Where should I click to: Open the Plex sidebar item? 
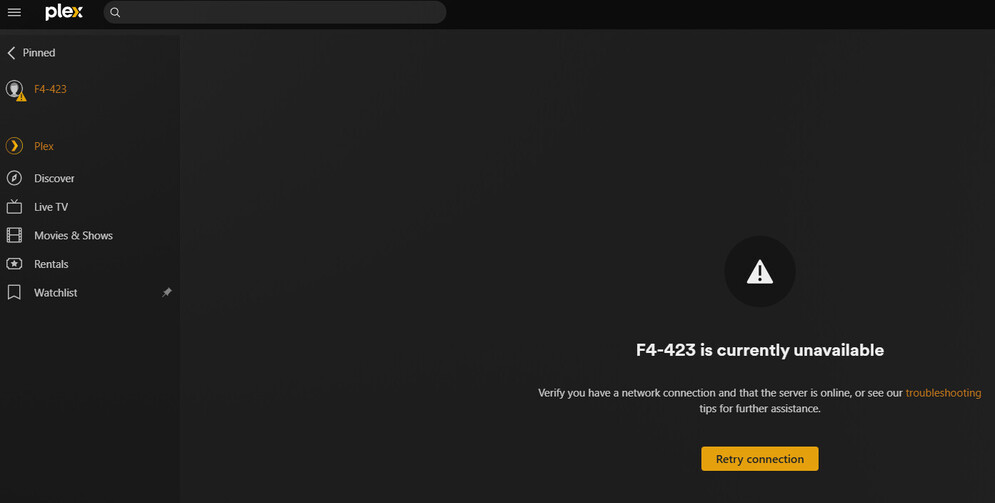[x=44, y=146]
